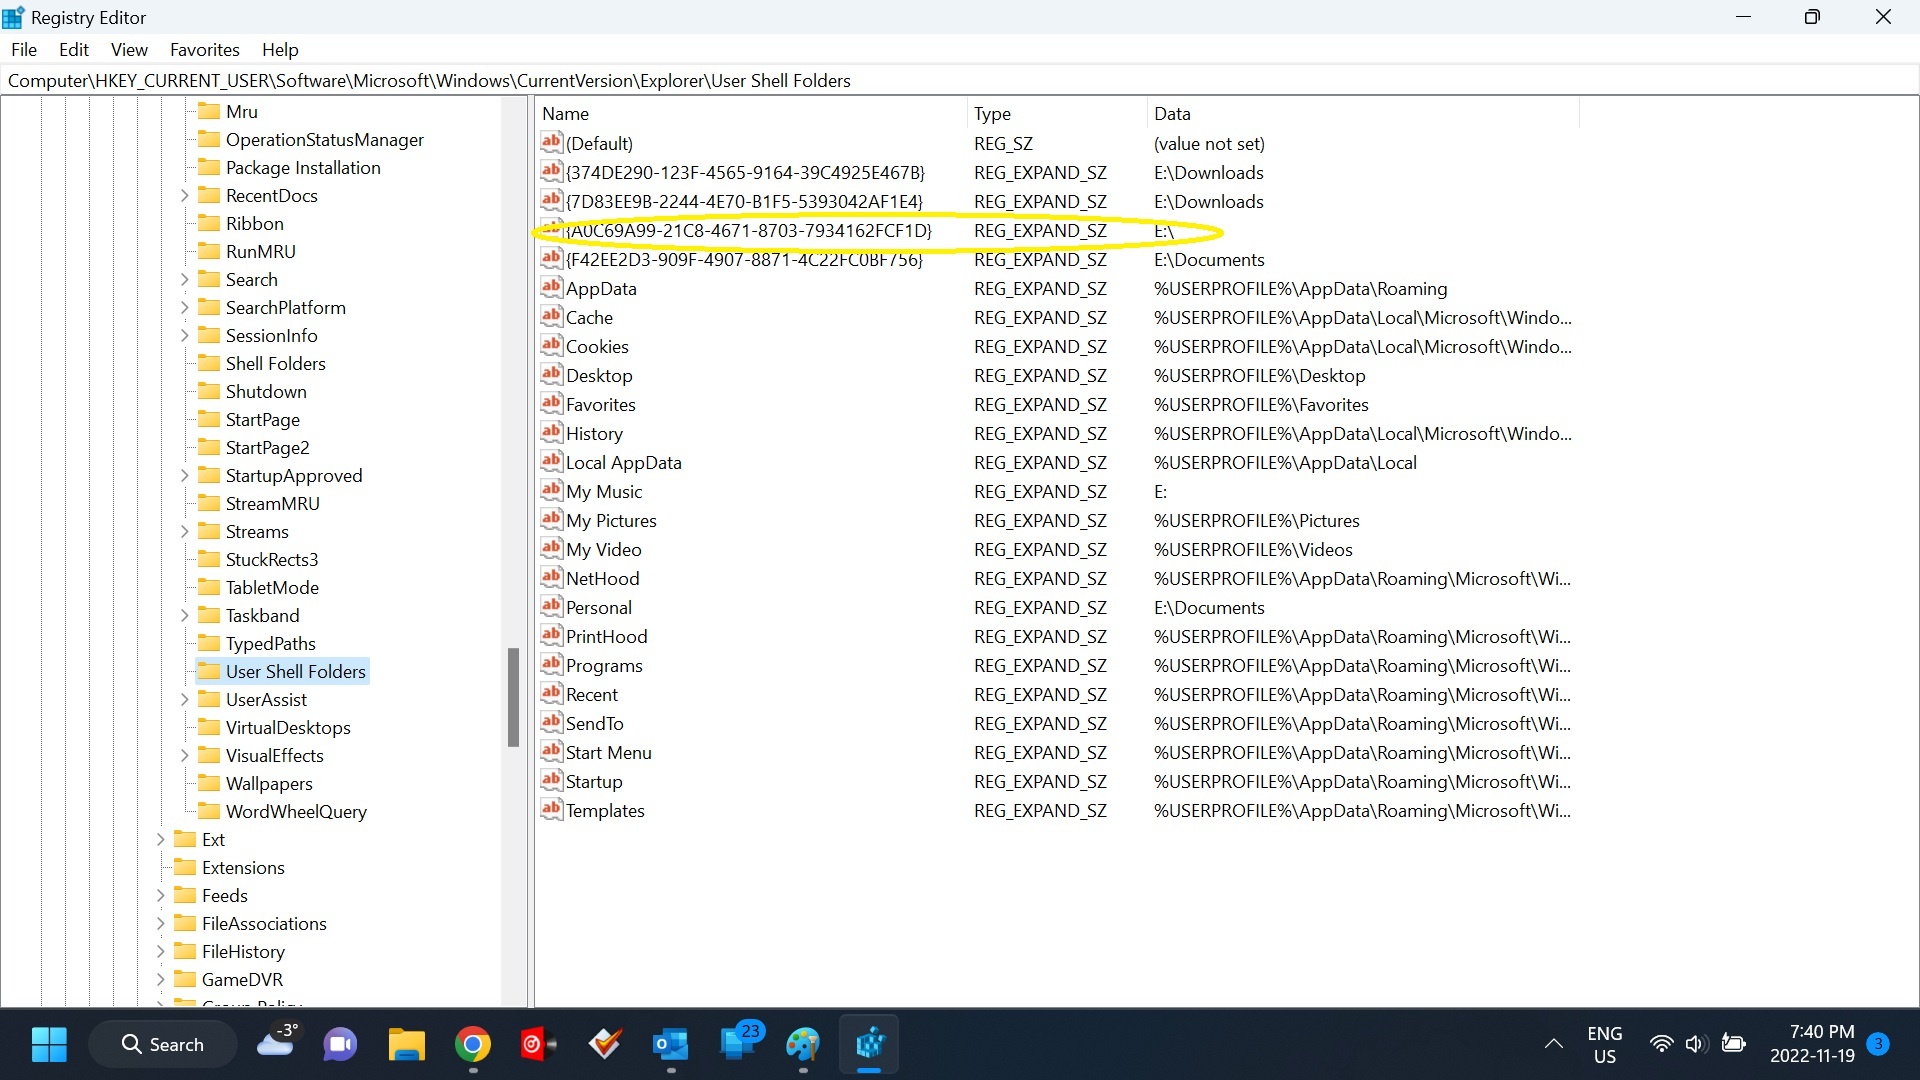This screenshot has height=1080, width=1920.
Task: Click the Desktop value's ab icon
Action: click(x=551, y=375)
